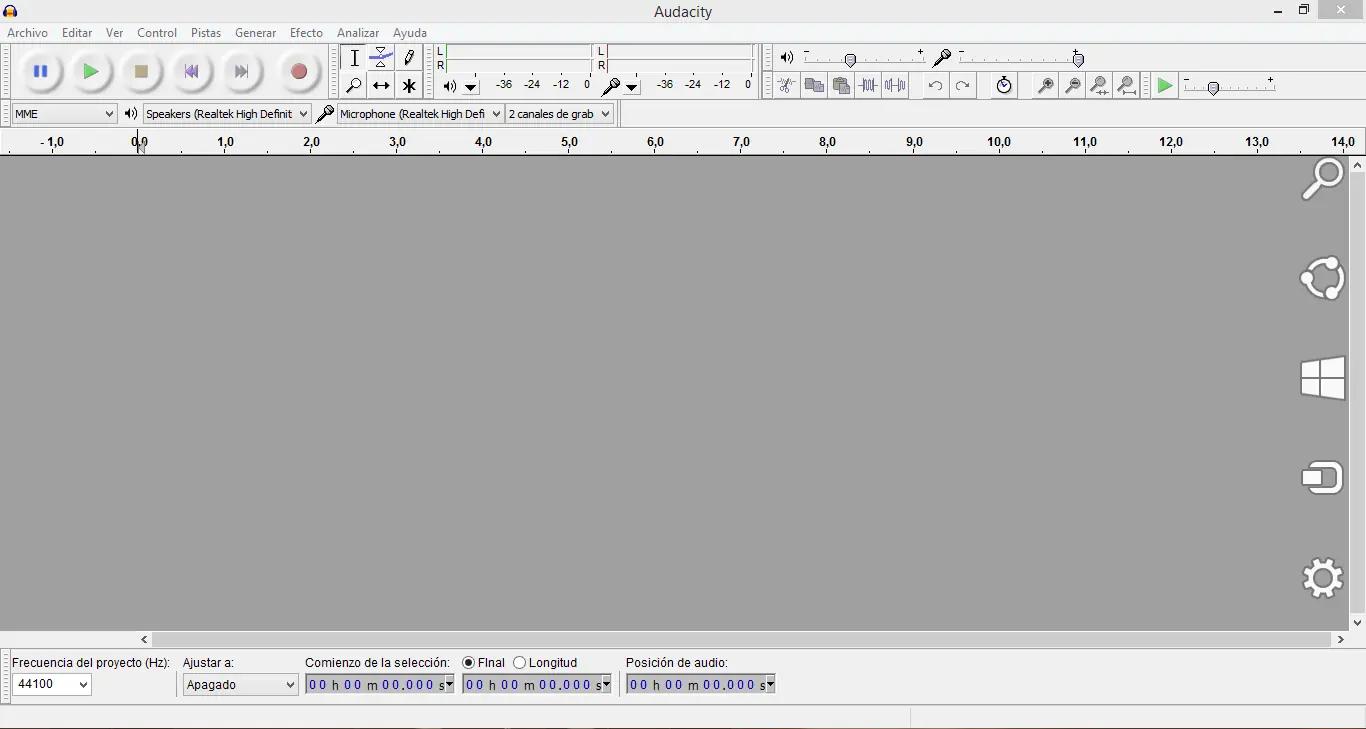Zoom in using the toolbar magnifier plus
Screen dimensions: 1366x729
tap(1045, 86)
